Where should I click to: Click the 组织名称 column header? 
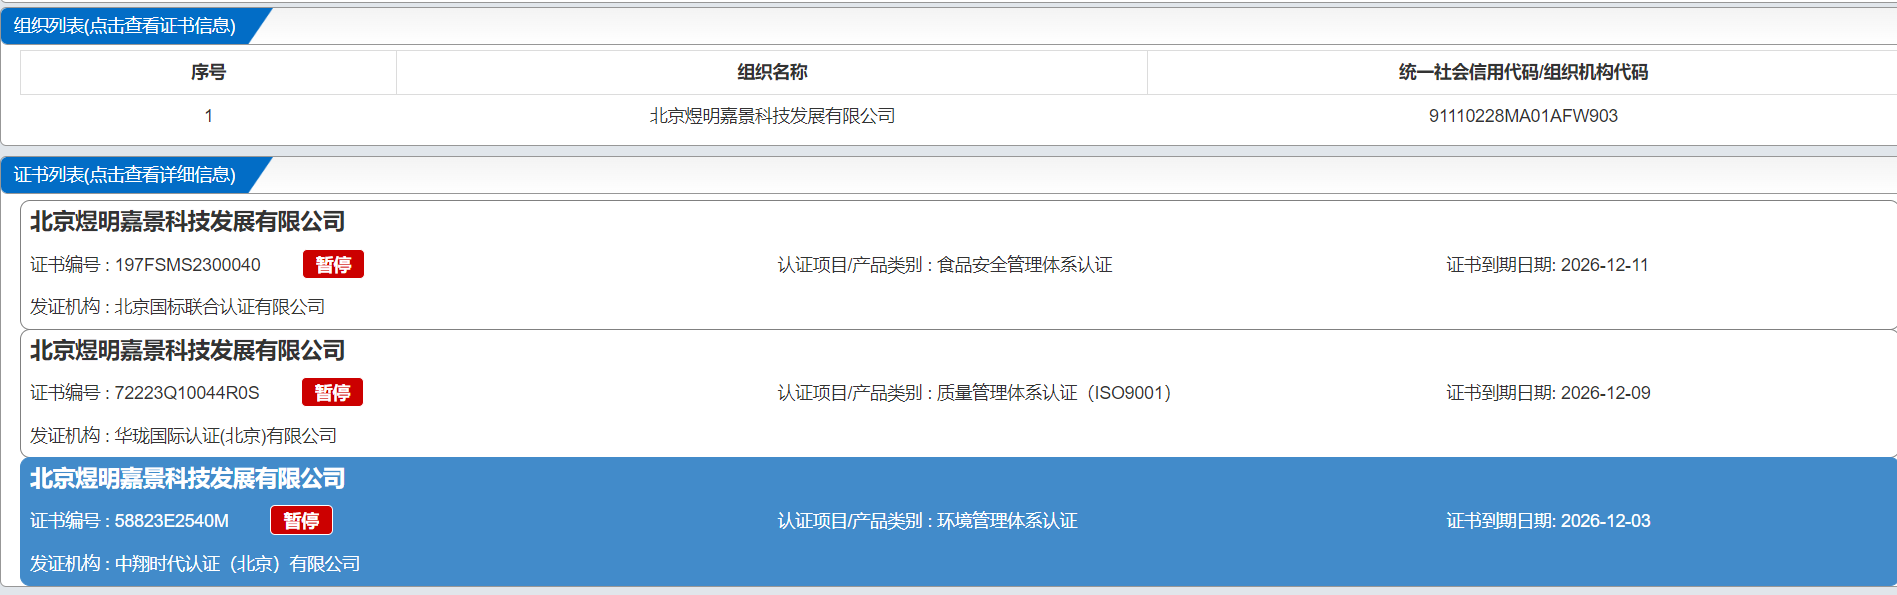[772, 72]
